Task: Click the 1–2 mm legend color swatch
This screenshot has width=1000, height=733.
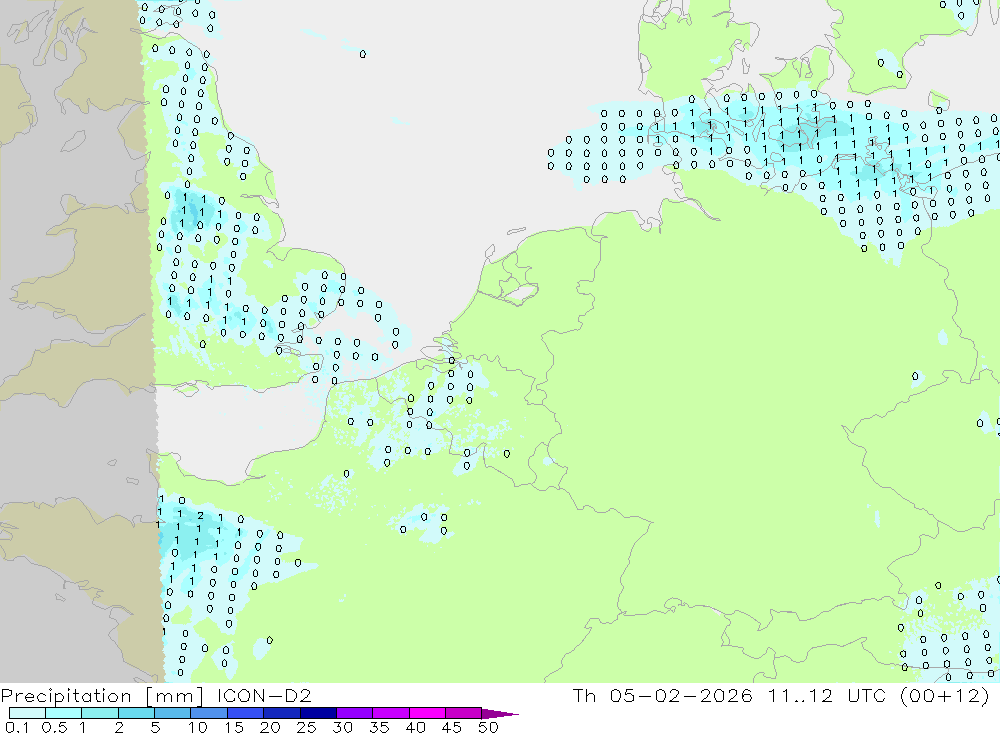Action: click(99, 713)
